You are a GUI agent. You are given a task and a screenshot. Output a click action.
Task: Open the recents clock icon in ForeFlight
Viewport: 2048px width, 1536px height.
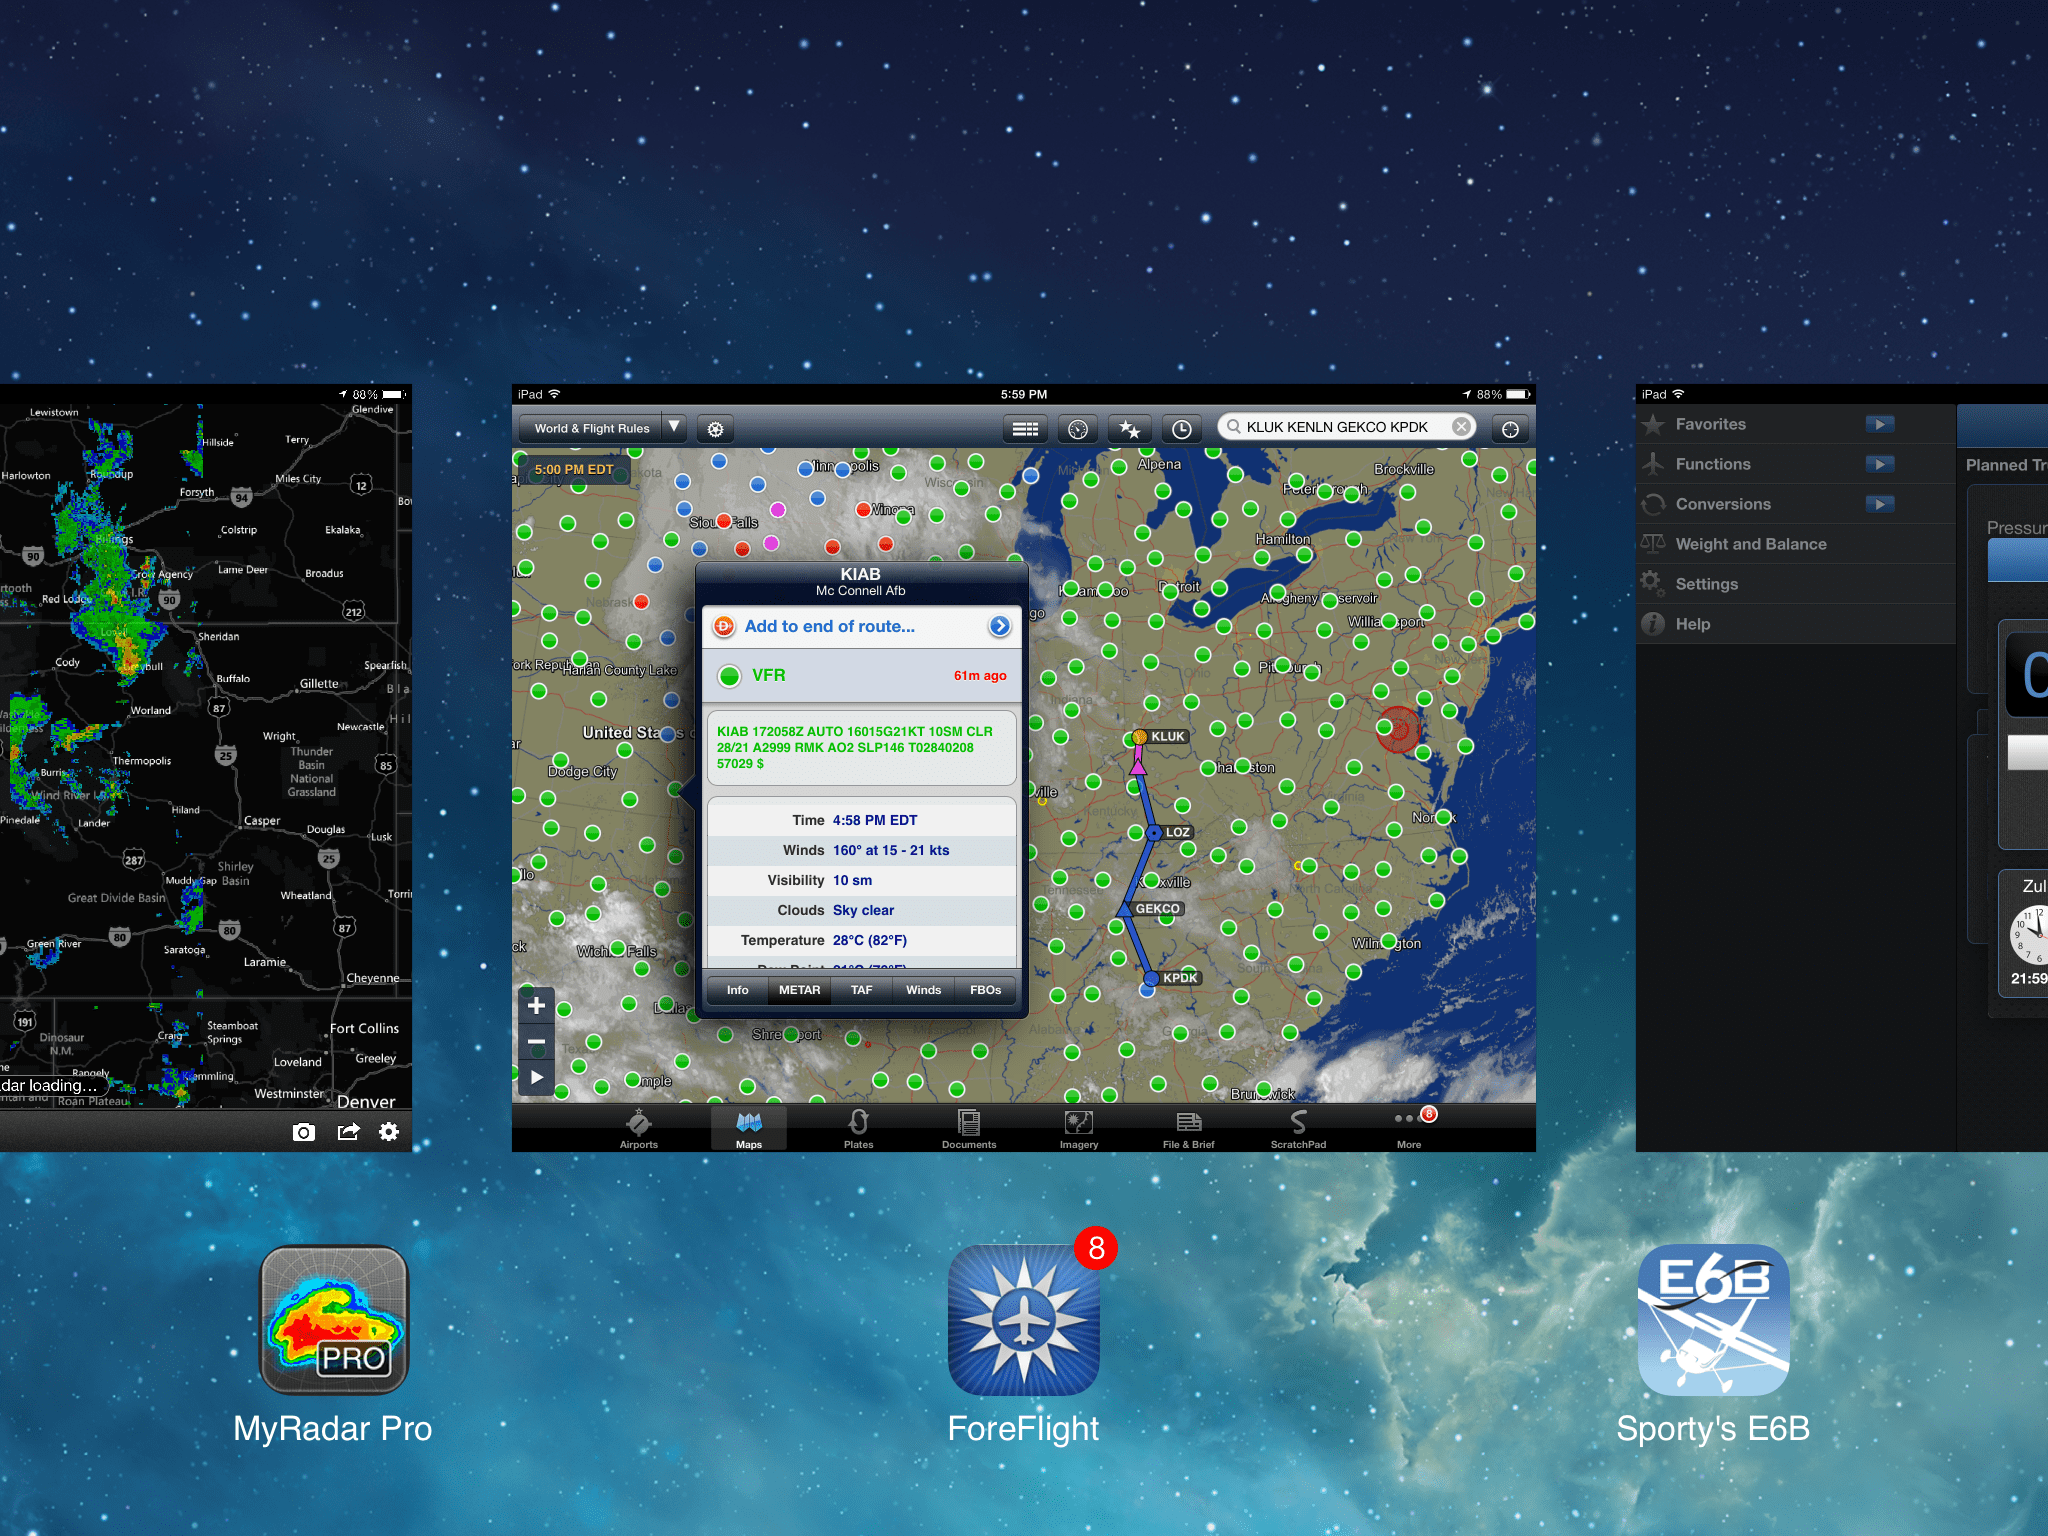tap(1181, 429)
